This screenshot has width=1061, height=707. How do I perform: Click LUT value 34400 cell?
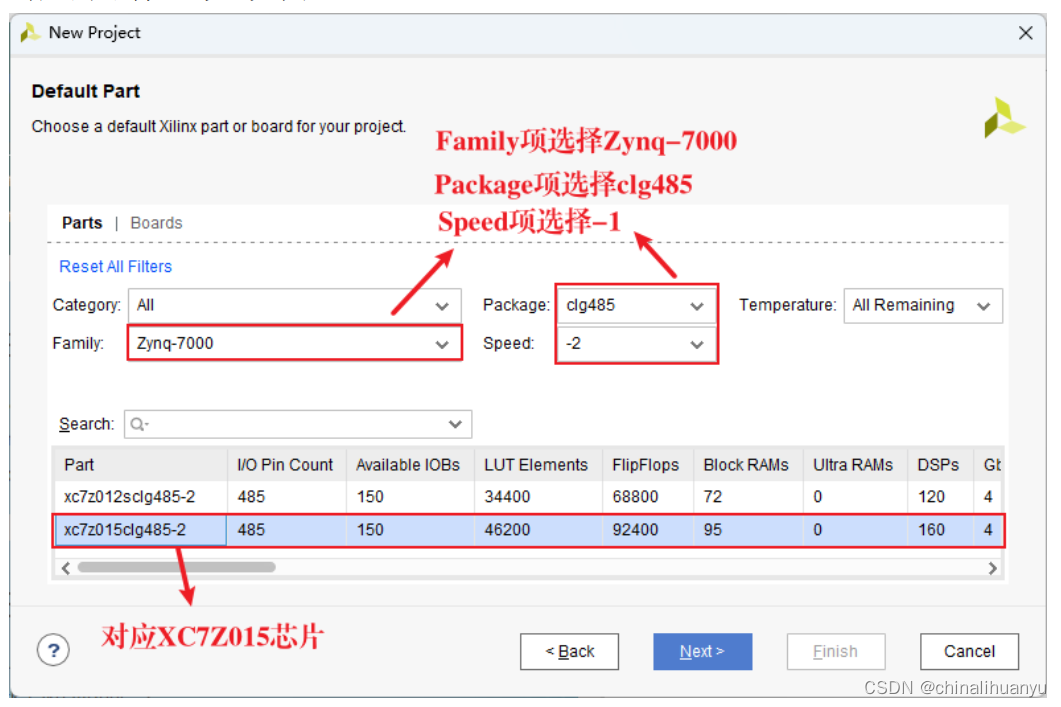[538, 497]
